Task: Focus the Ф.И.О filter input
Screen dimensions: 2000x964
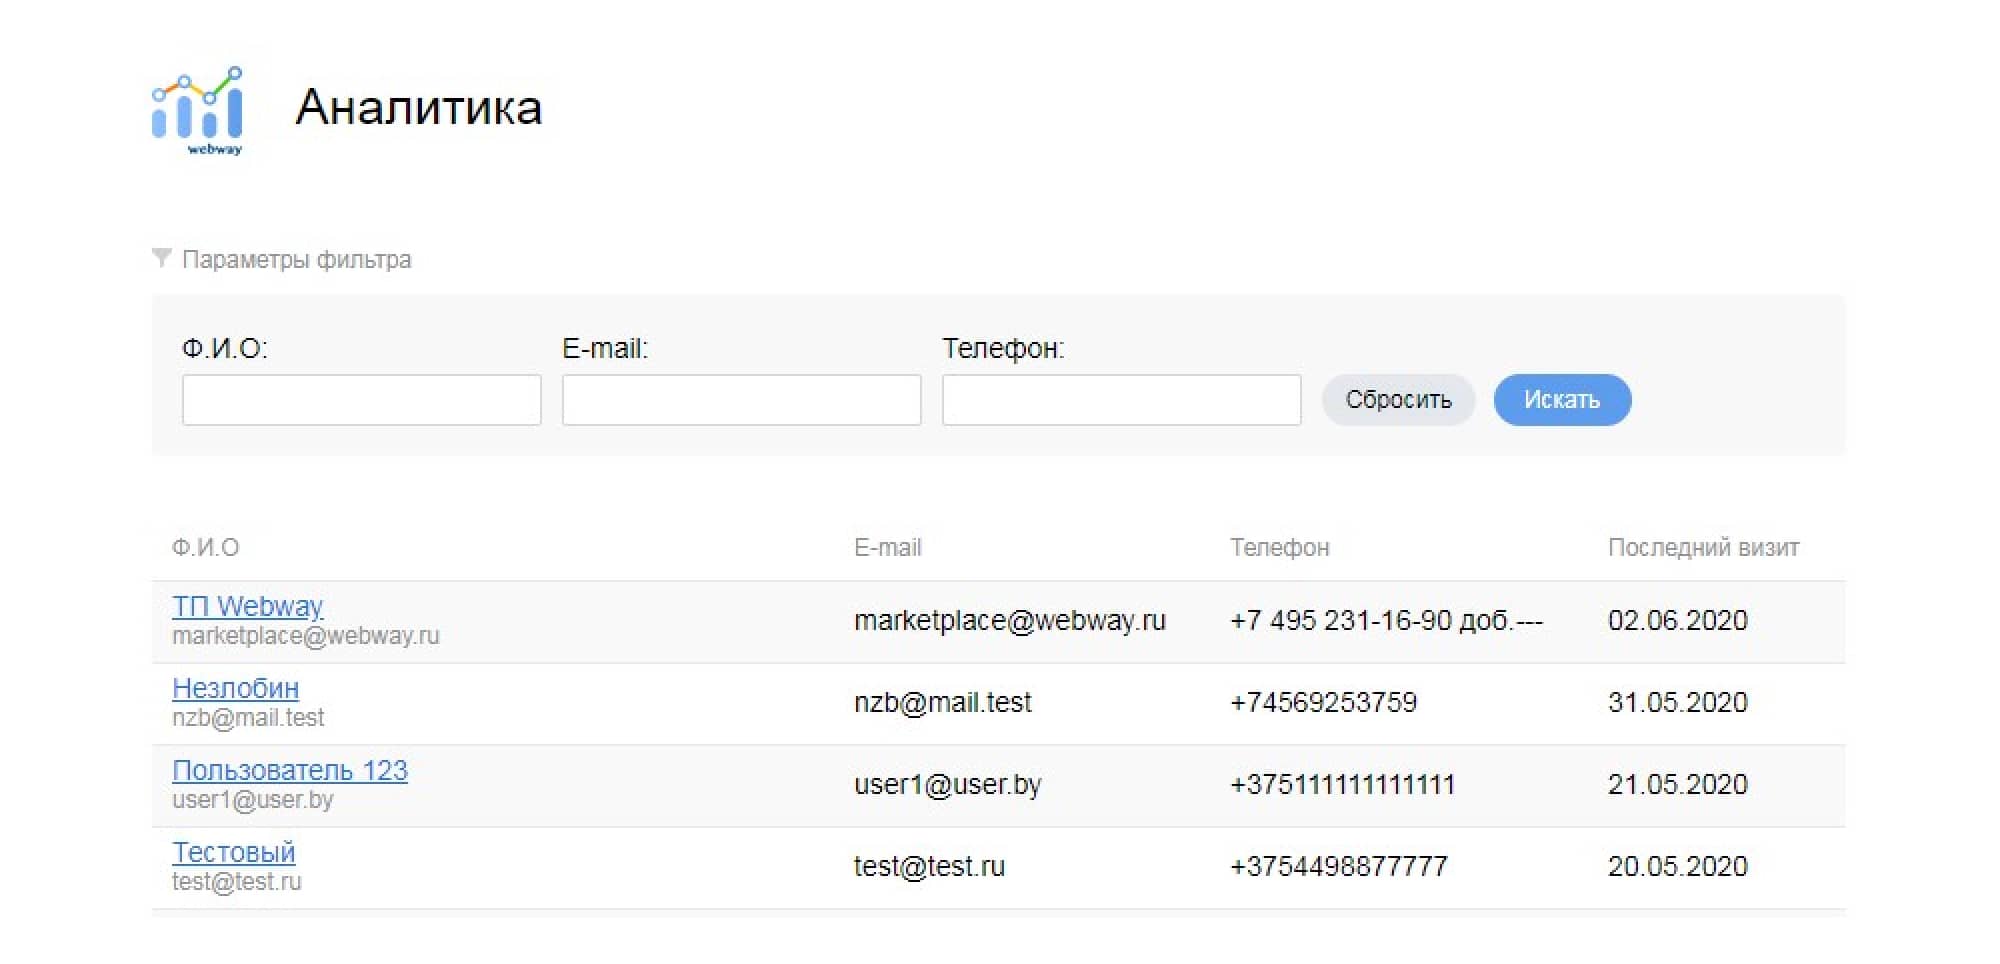Action: tap(362, 400)
